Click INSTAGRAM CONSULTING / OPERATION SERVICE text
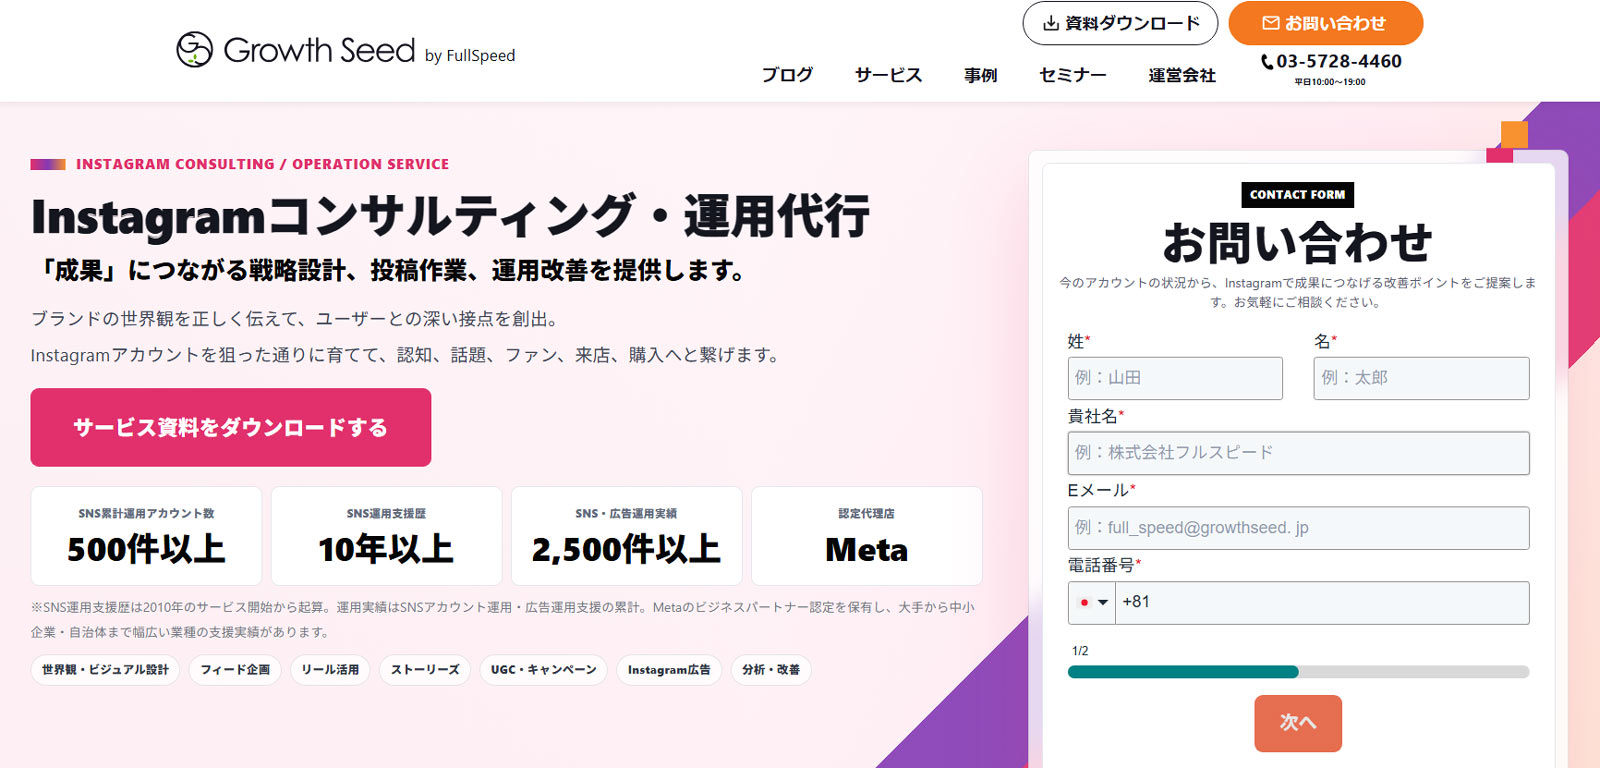Viewport: 1600px width, 768px height. tap(262, 164)
